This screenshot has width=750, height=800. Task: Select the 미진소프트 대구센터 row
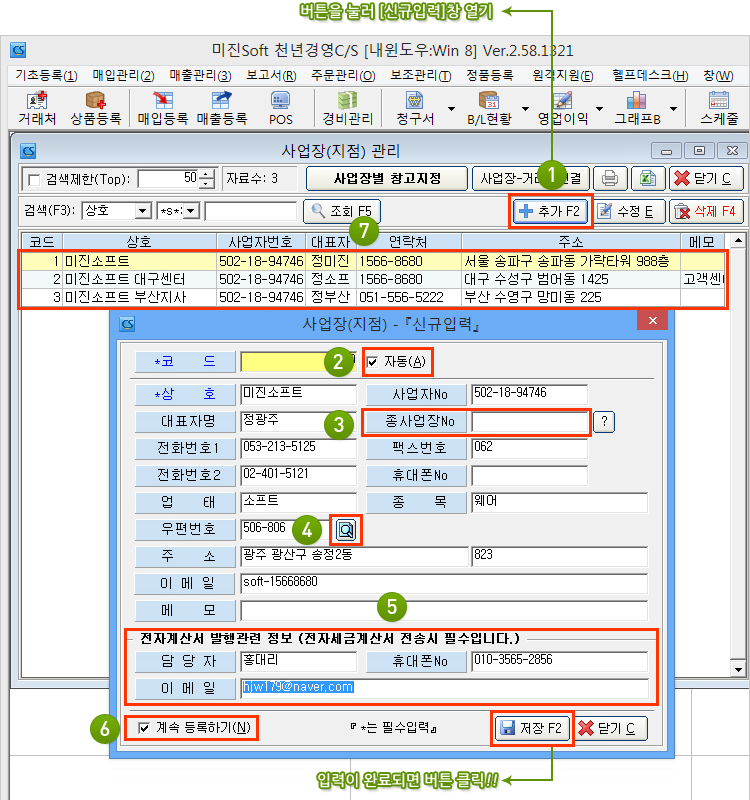tap(372, 280)
